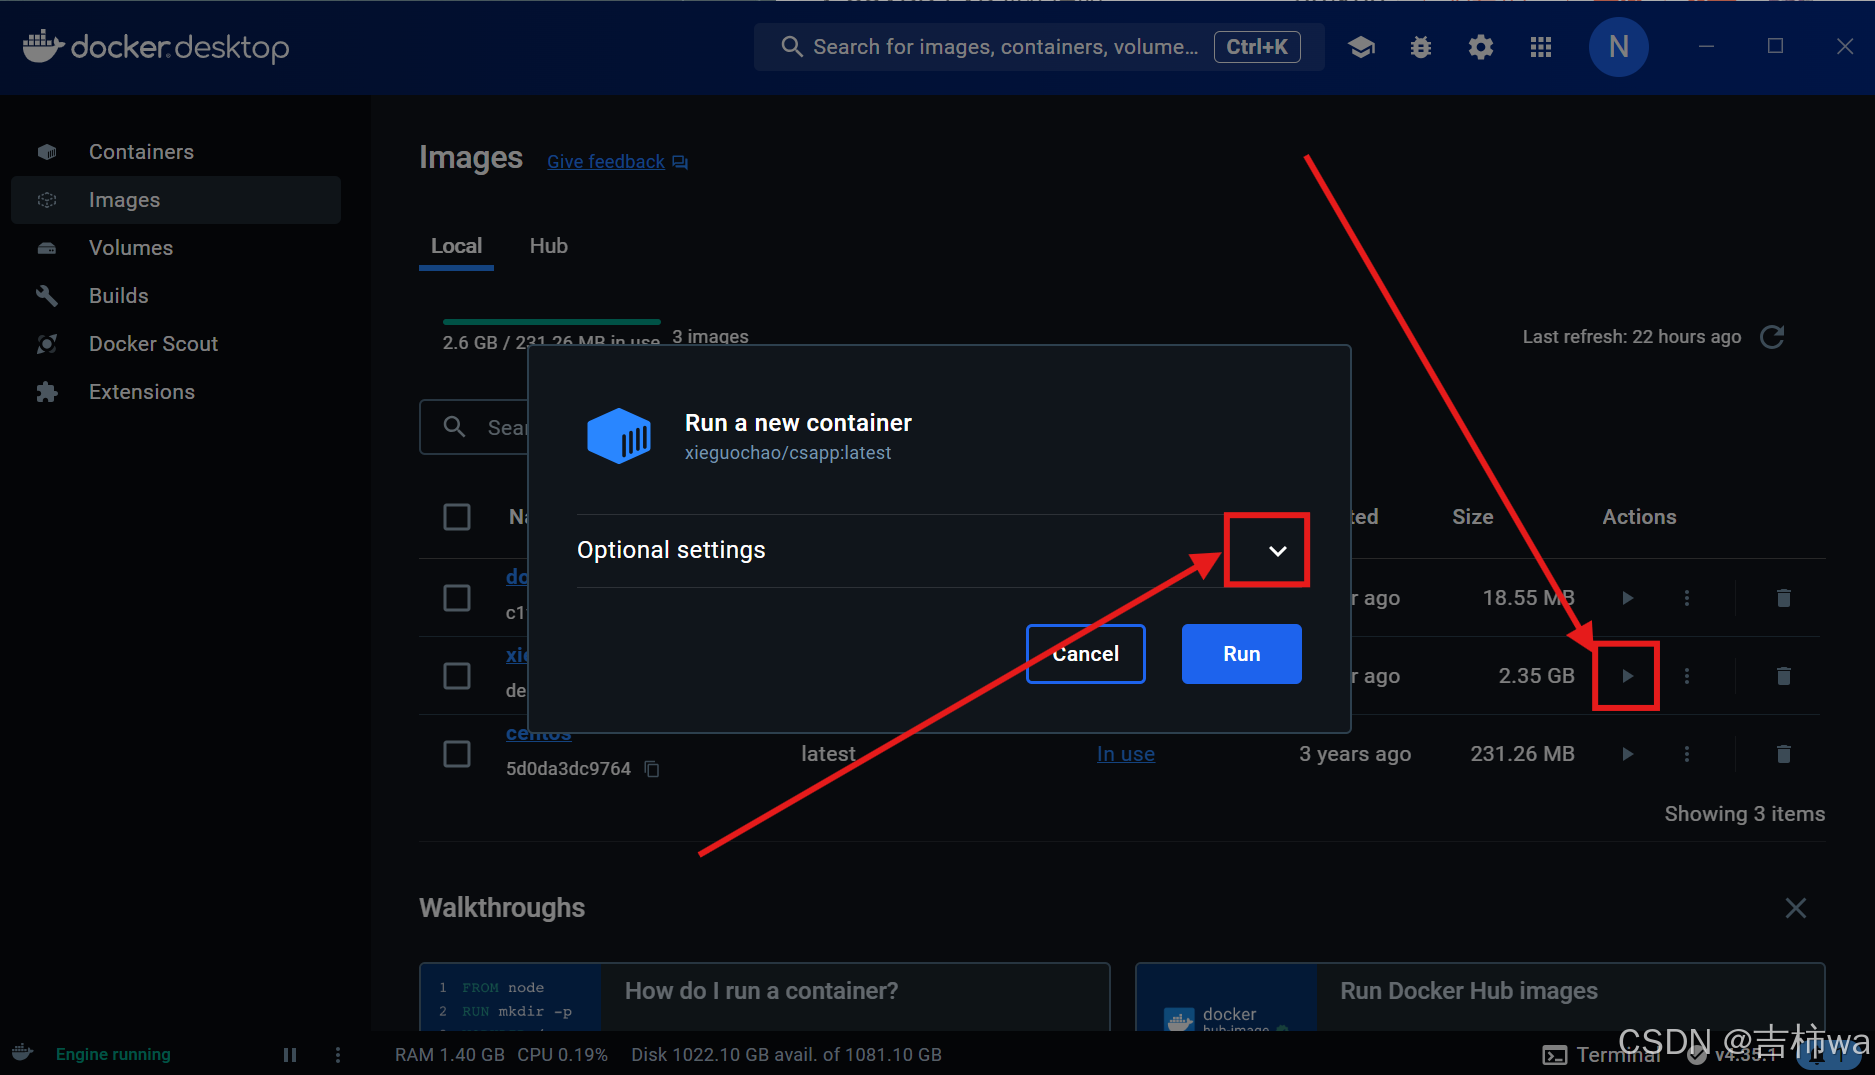Switch to the Hub tab
Image resolution: width=1875 pixels, height=1075 pixels.
(x=548, y=246)
